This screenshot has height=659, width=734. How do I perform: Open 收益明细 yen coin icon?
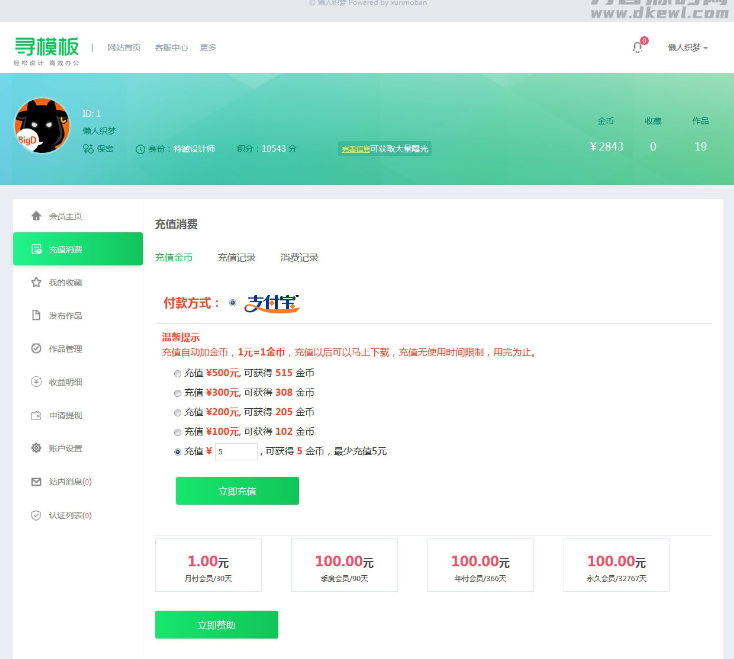[36, 381]
